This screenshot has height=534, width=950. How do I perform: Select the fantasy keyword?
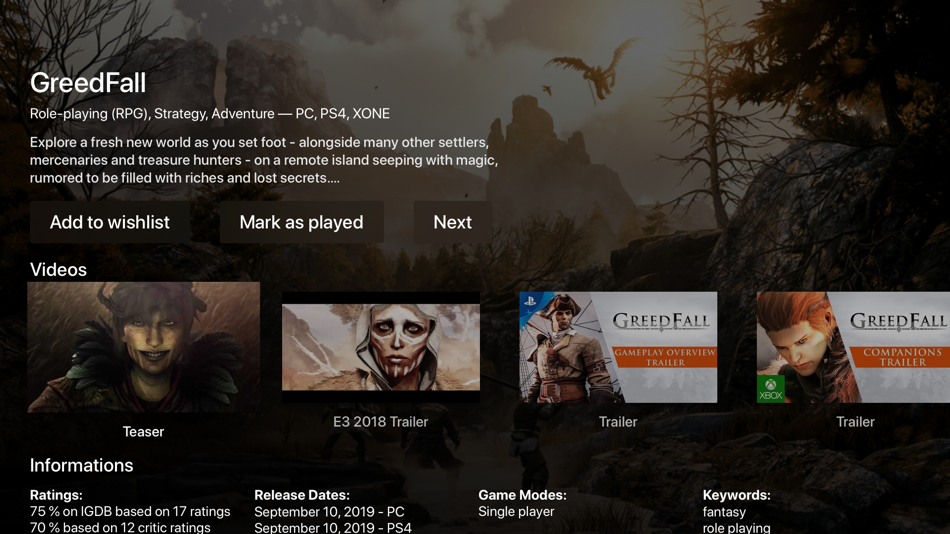tap(724, 512)
